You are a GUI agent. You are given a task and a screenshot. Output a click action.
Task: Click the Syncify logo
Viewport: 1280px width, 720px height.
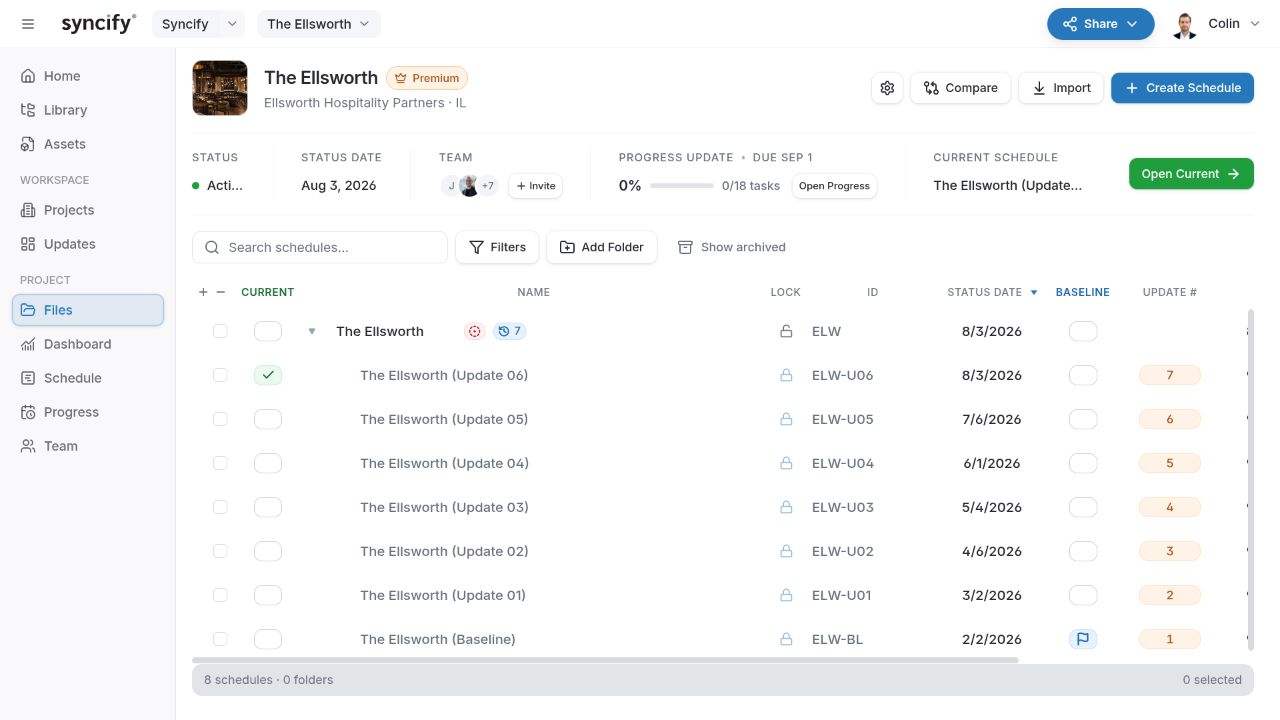[x=98, y=24]
